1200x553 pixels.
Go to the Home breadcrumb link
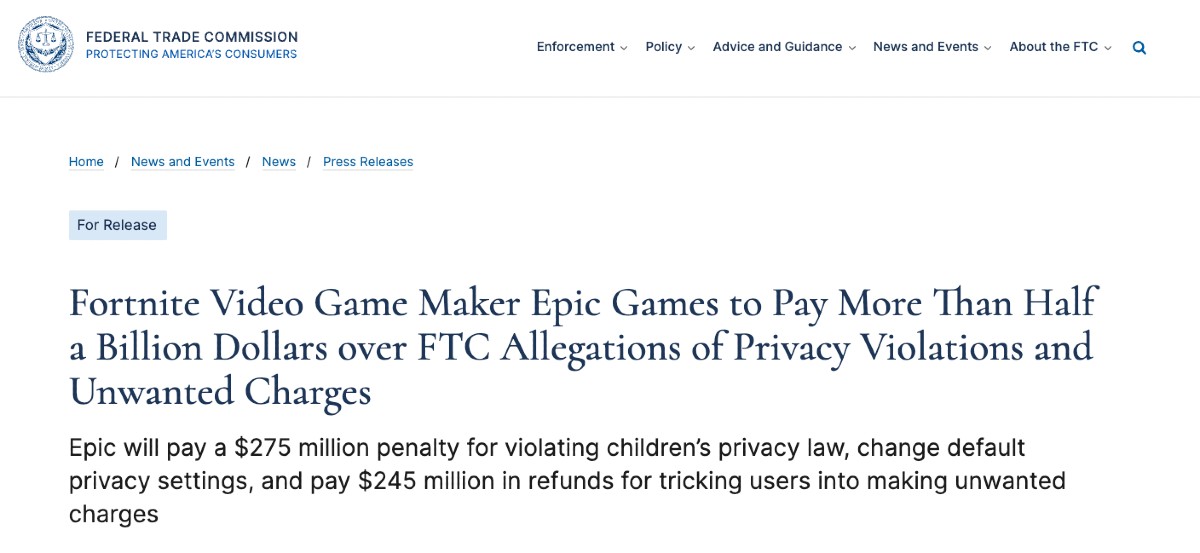pos(86,162)
